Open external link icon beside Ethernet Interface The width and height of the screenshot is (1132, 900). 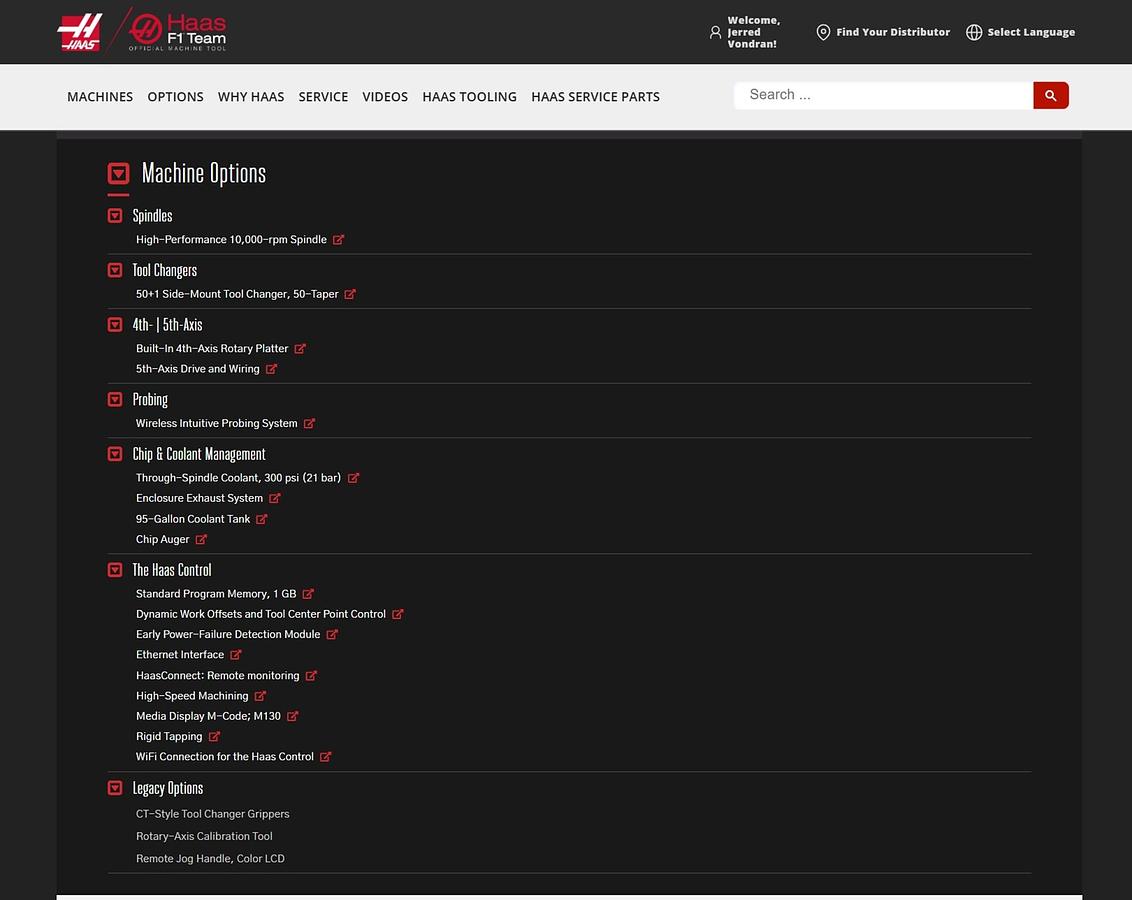tap(236, 655)
